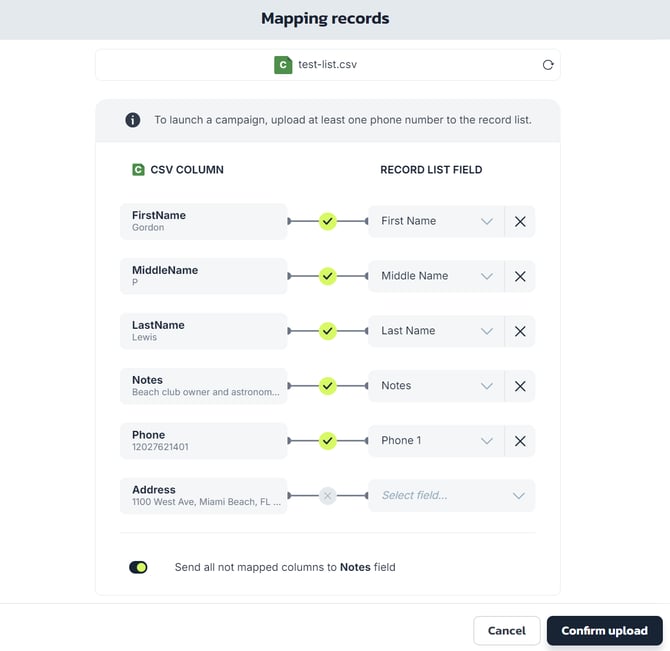Screen dimensions: 670x651
Task: Click the campaign phone number notice text
Action: (x=343, y=120)
